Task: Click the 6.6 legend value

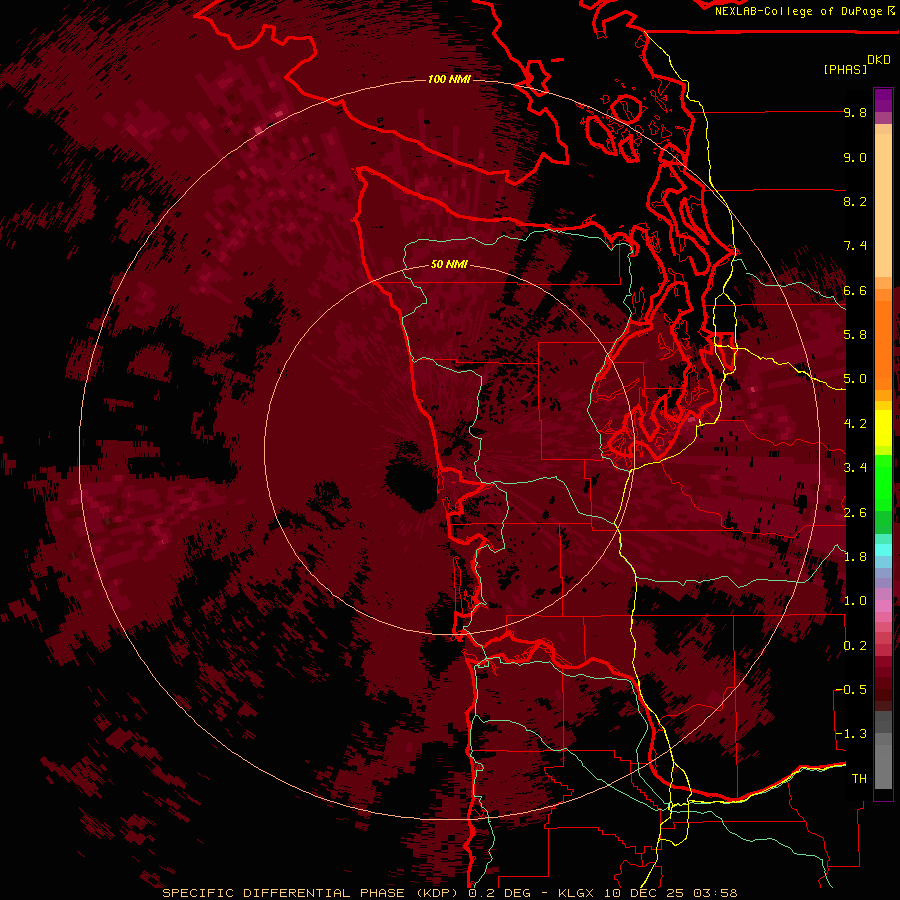Action: (x=855, y=290)
